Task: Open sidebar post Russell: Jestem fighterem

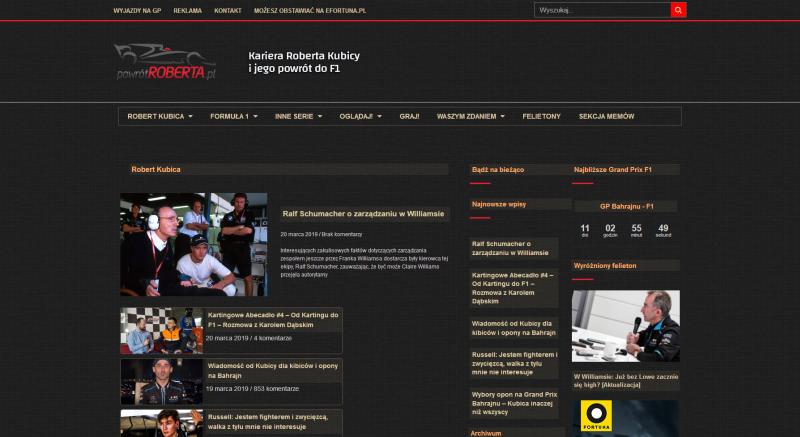Action: click(x=514, y=363)
